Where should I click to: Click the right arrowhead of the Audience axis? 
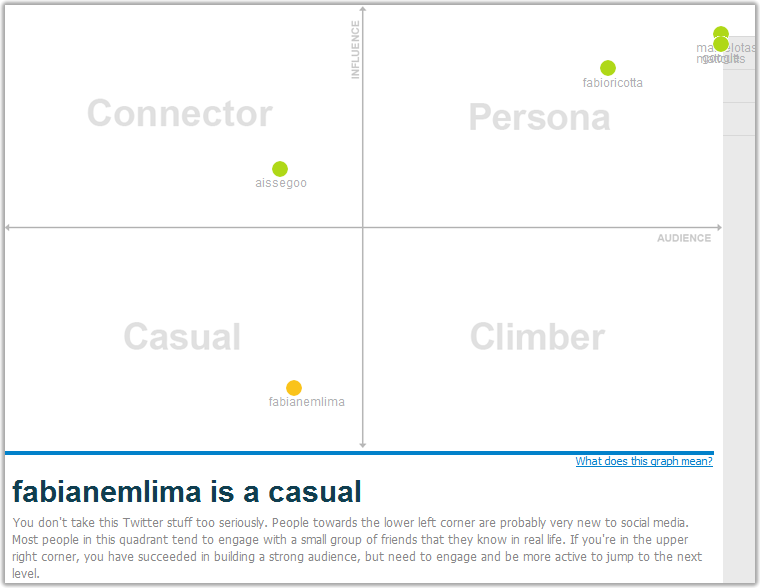pyautogui.click(x=718, y=228)
